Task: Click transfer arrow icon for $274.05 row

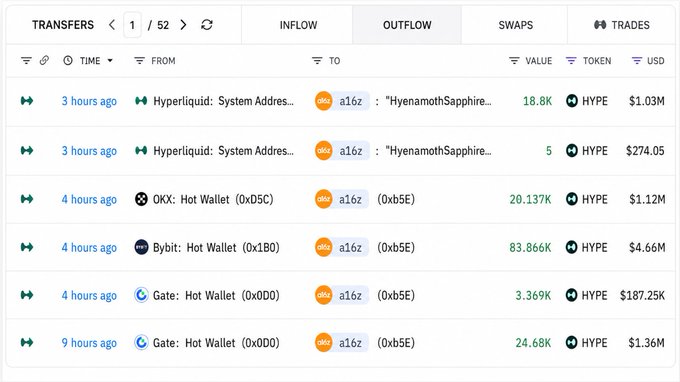Action: pyautogui.click(x=27, y=150)
